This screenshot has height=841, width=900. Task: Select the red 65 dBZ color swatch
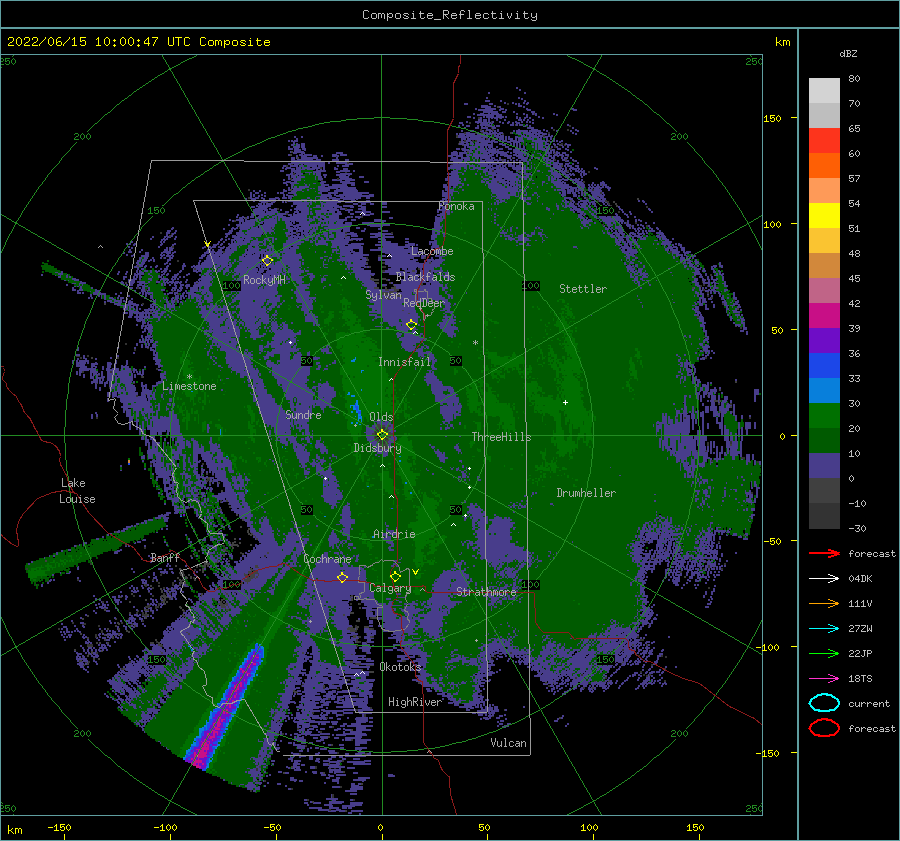[x=824, y=140]
